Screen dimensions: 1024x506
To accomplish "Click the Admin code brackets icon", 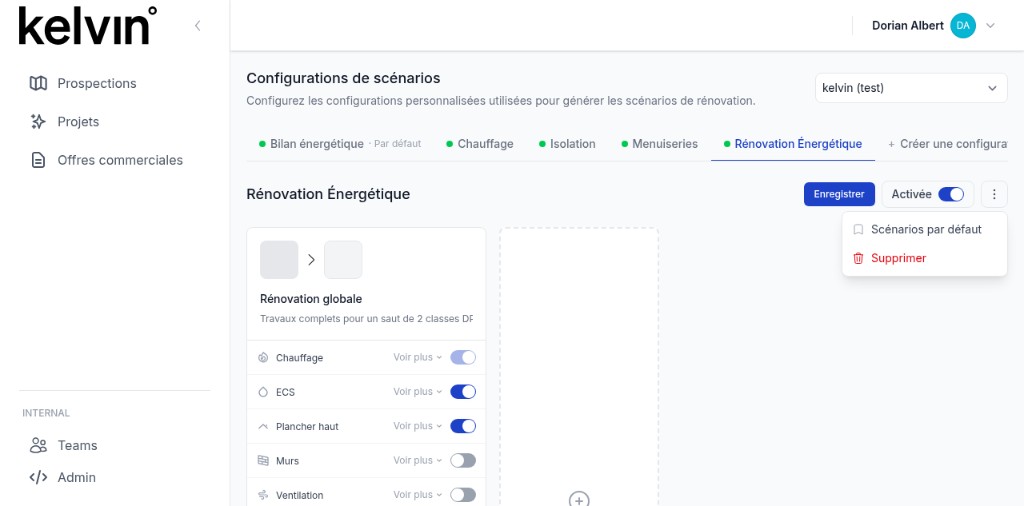I will (x=39, y=477).
